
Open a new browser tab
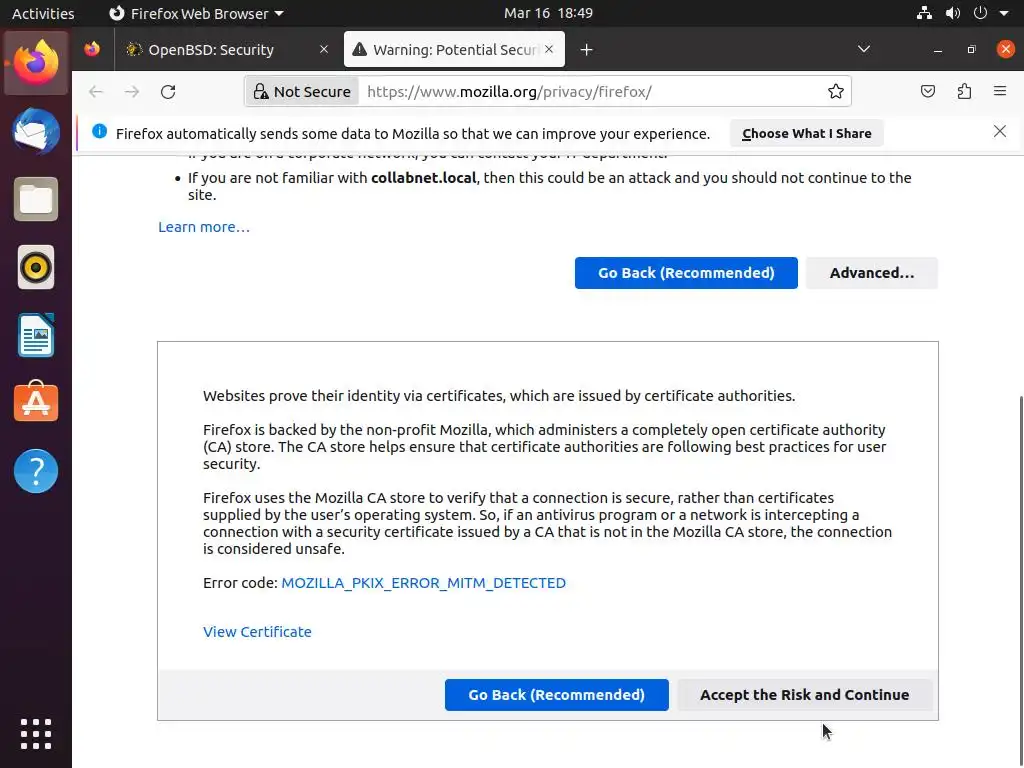tap(587, 49)
